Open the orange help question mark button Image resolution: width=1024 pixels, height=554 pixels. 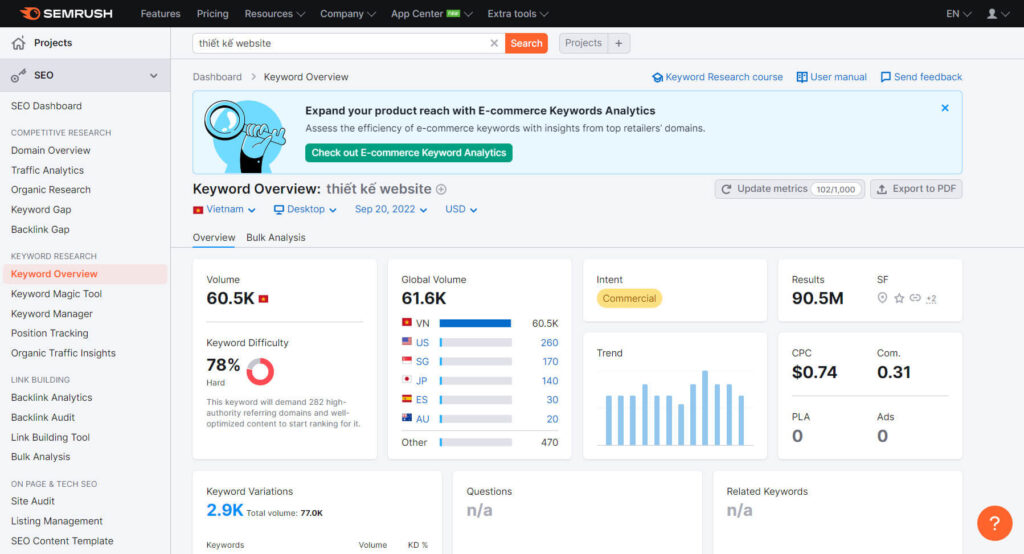[x=994, y=522]
